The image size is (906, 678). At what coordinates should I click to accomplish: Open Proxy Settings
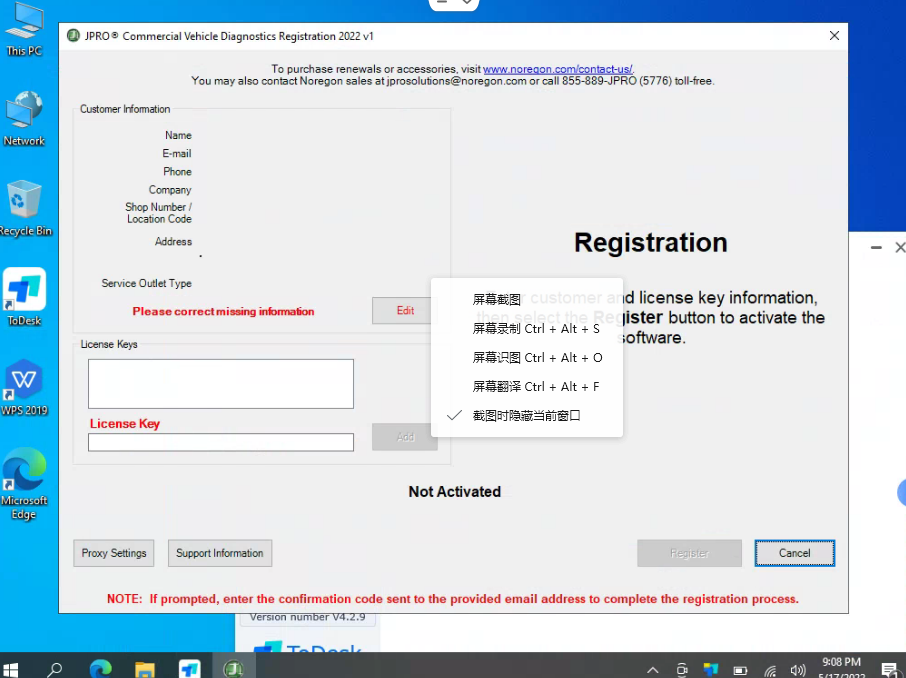pos(114,553)
